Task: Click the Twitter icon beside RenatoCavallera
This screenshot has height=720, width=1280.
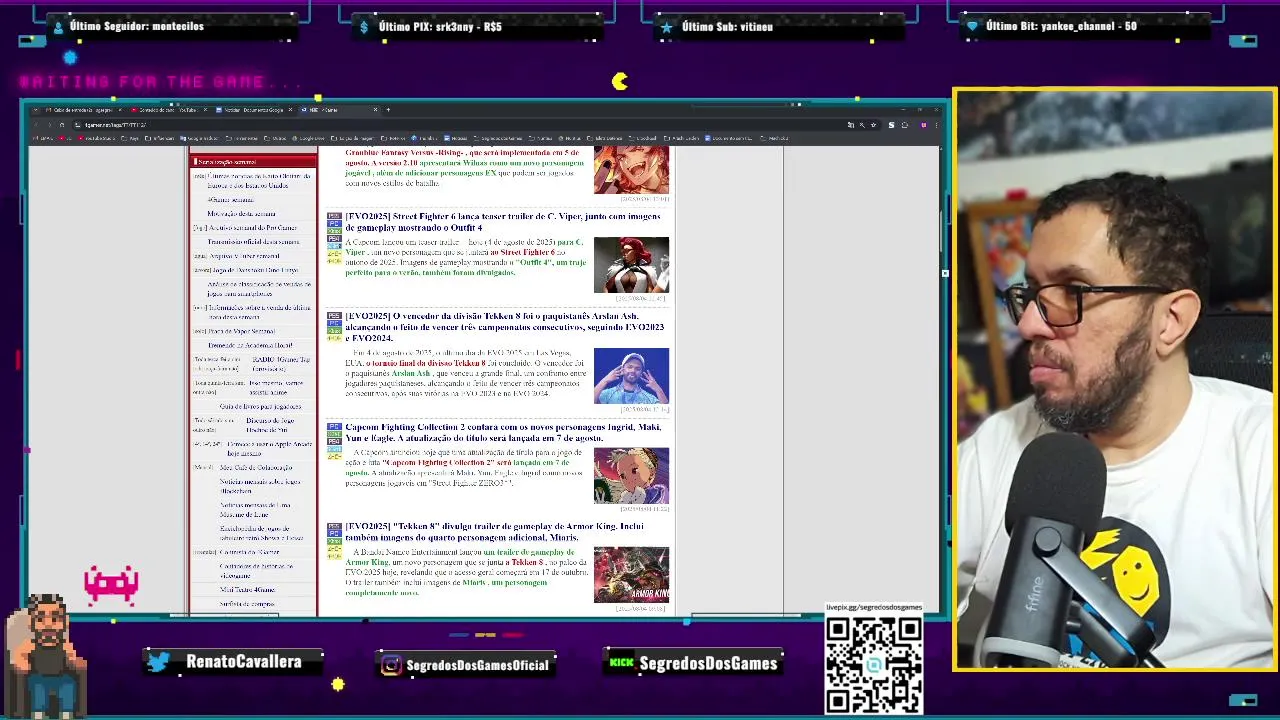Action: click(x=159, y=661)
